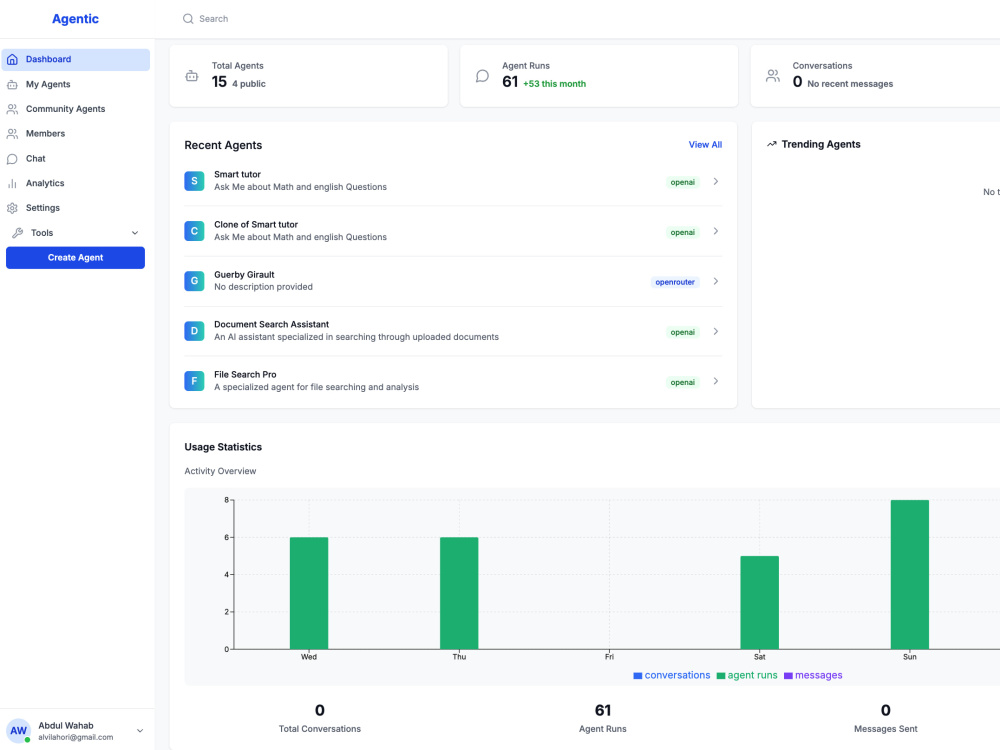
Task: Click the View All link
Action: tap(705, 145)
